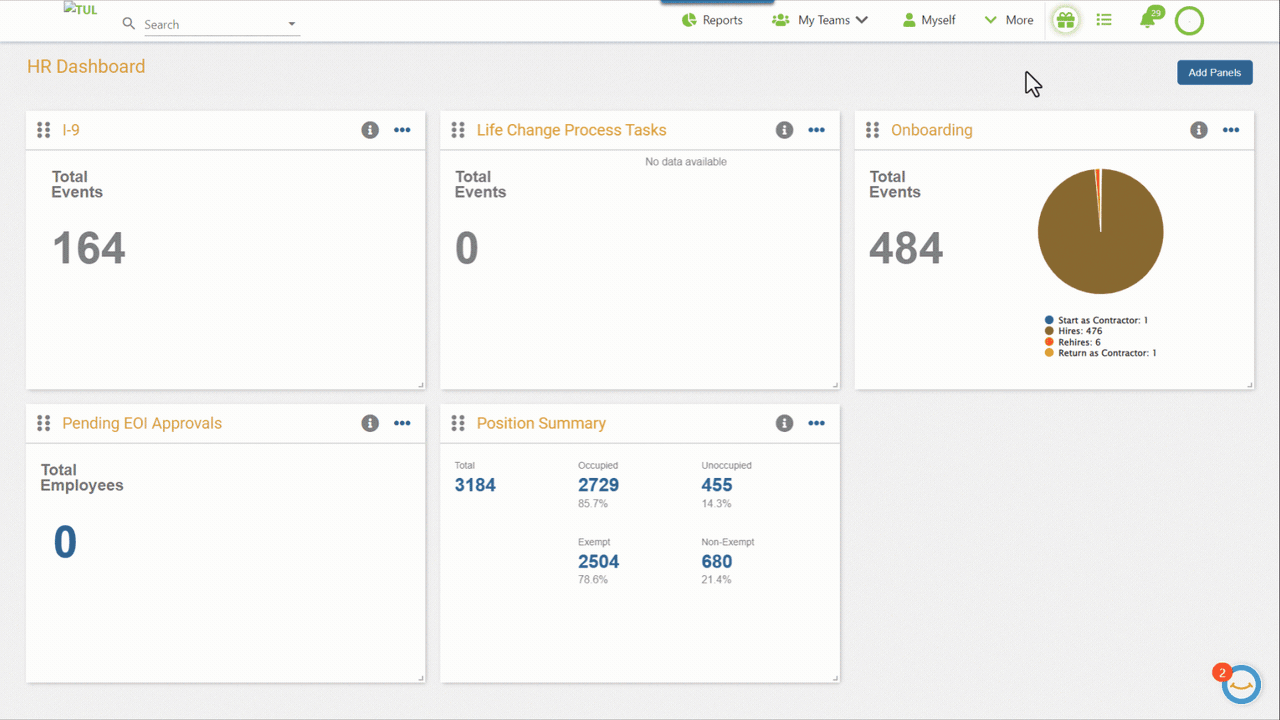Viewport: 1280px width, 720px height.
Task: Grab the I-9 panel drag handle
Action: pyautogui.click(x=43, y=130)
